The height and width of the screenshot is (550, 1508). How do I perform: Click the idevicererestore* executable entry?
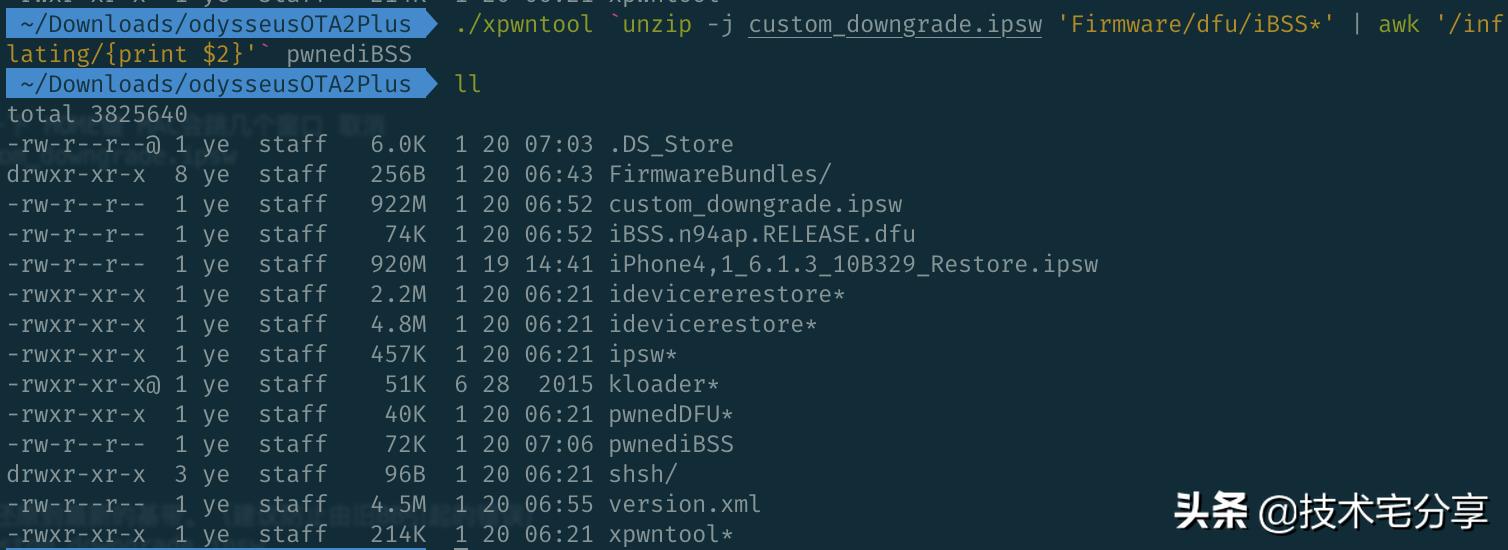click(x=727, y=294)
